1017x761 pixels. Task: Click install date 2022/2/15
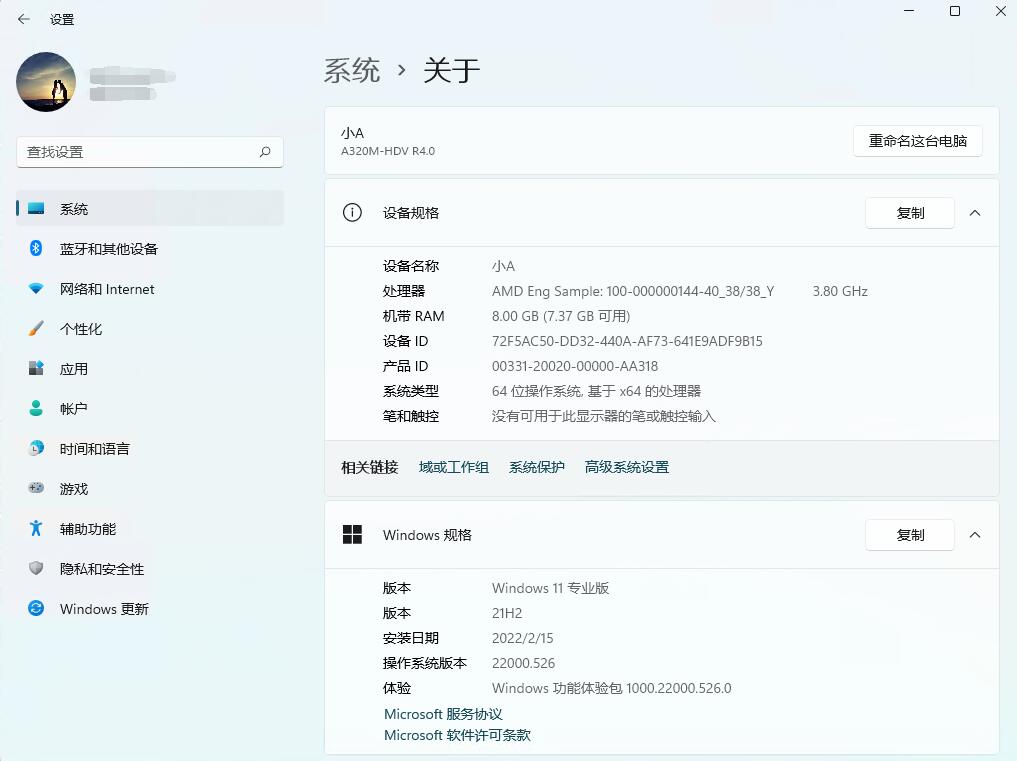point(522,638)
